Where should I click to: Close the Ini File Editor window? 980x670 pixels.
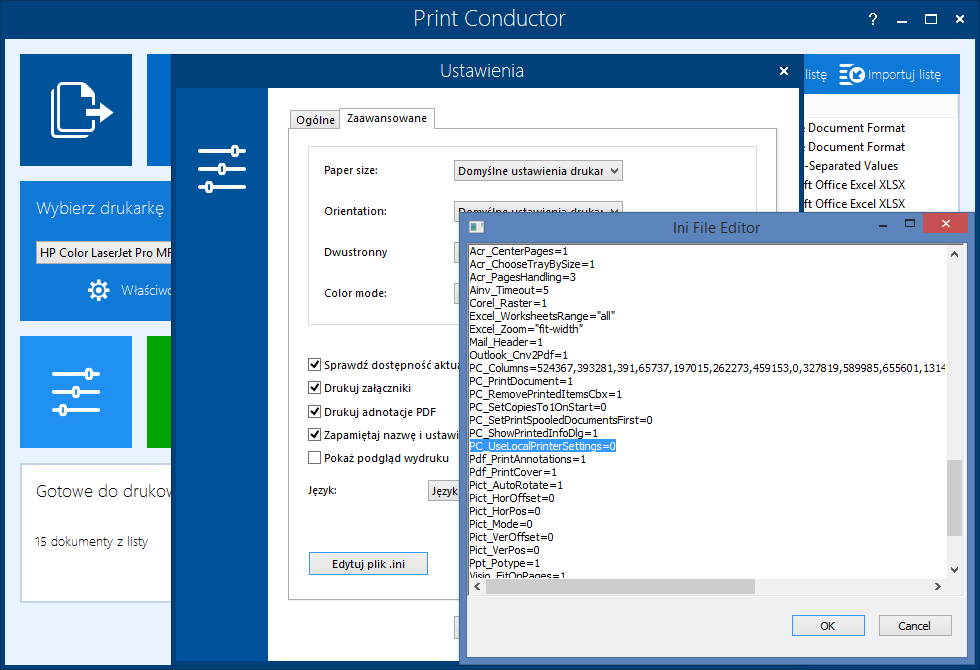(x=946, y=223)
